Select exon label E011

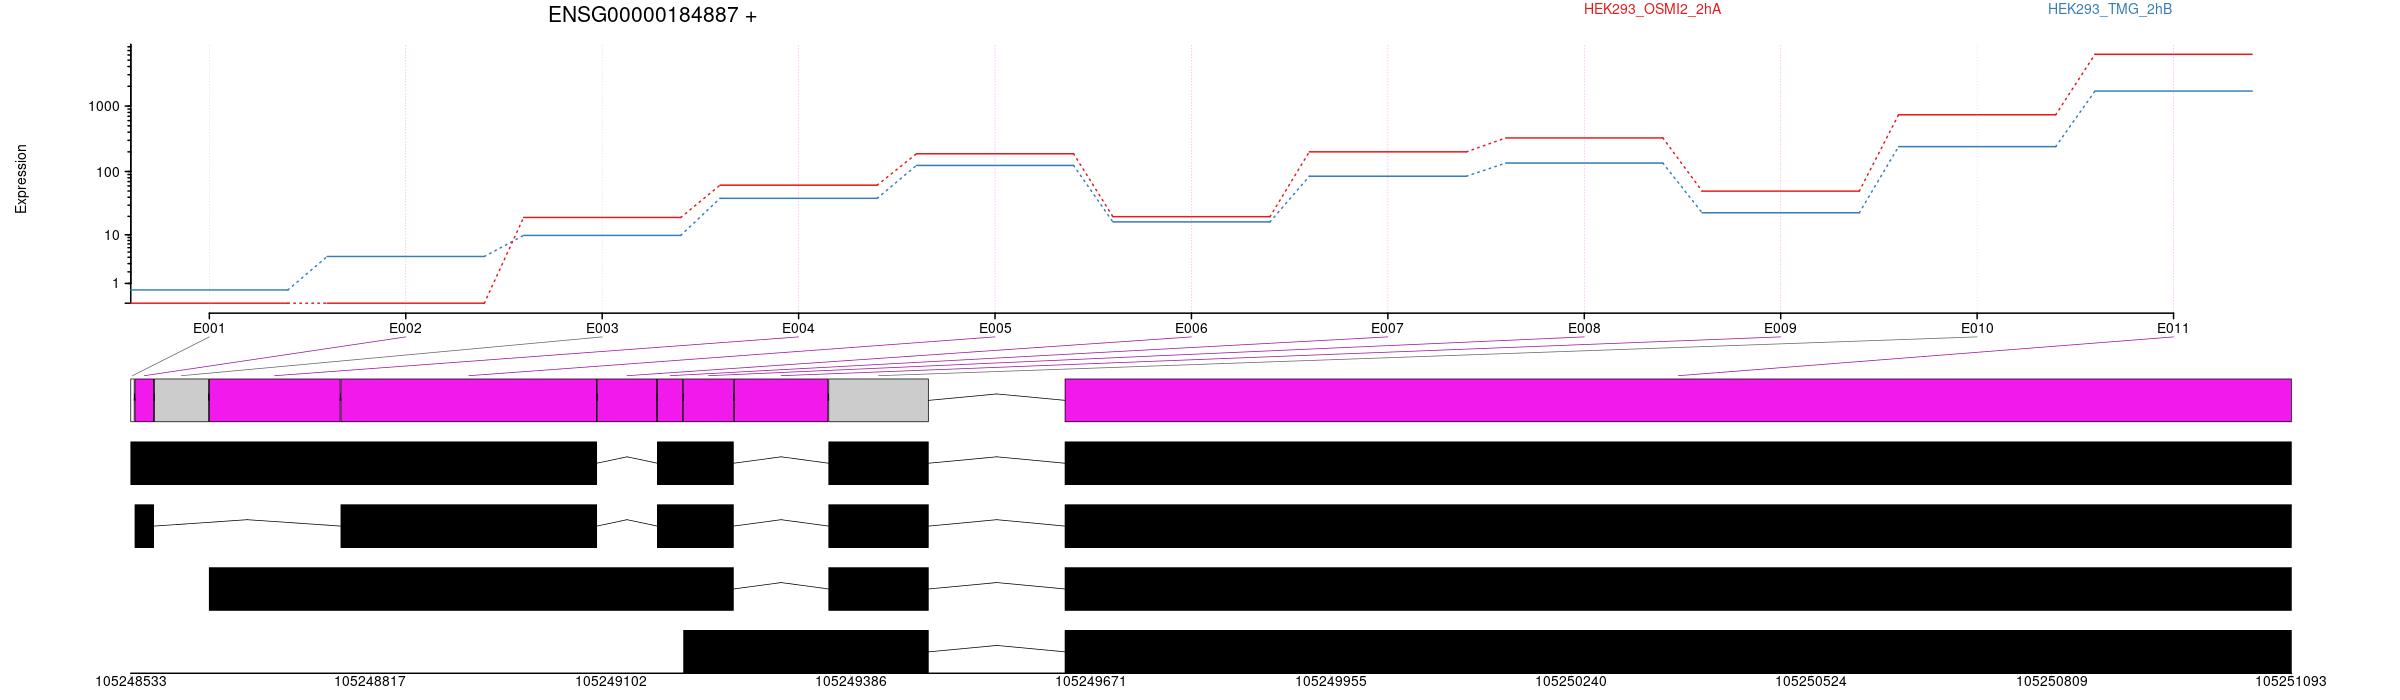pyautogui.click(x=2173, y=328)
